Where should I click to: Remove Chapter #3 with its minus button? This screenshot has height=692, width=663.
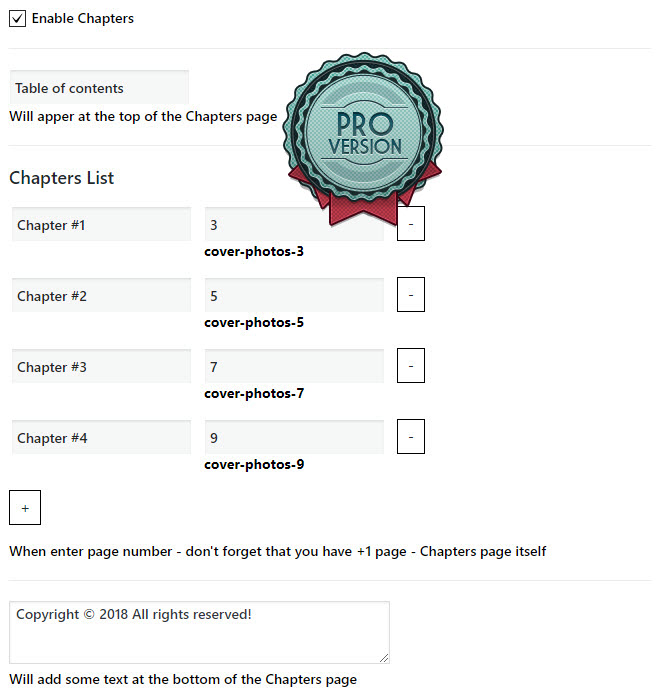411,366
